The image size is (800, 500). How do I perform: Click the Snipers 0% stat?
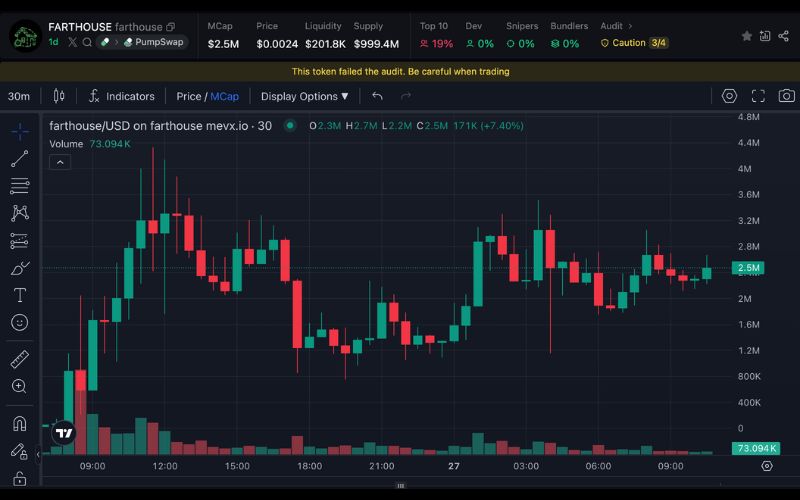coord(521,35)
